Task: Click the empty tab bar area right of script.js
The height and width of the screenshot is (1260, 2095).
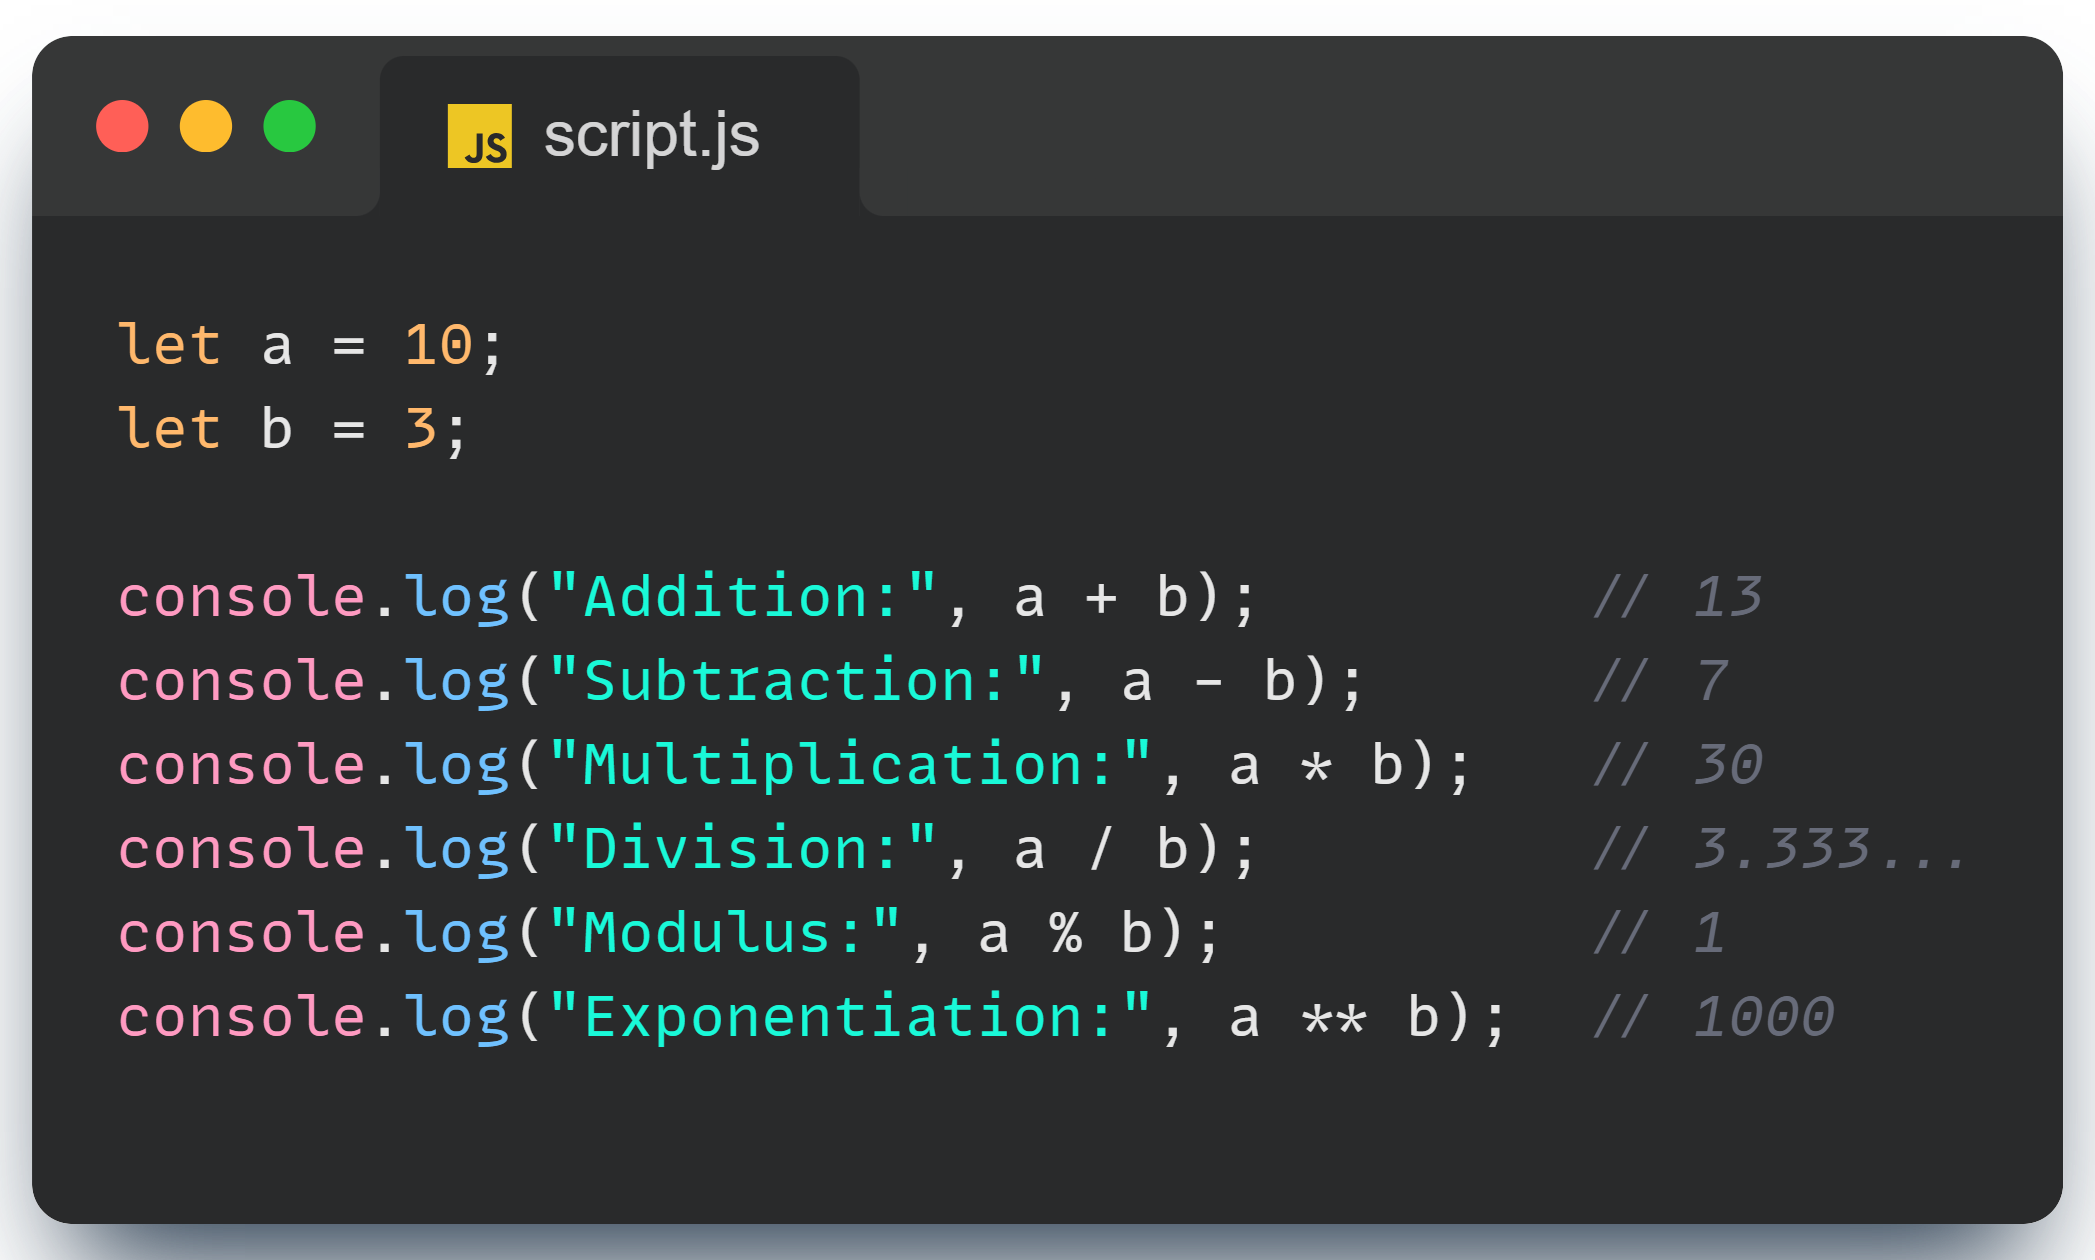Action: pos(1450,130)
